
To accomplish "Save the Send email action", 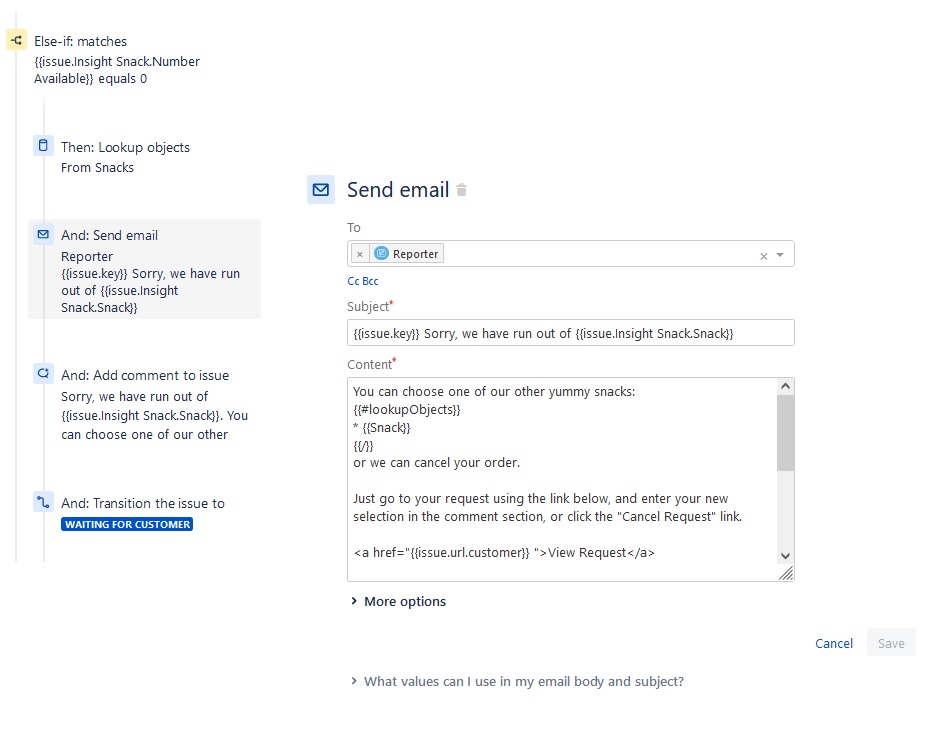I will click(890, 643).
